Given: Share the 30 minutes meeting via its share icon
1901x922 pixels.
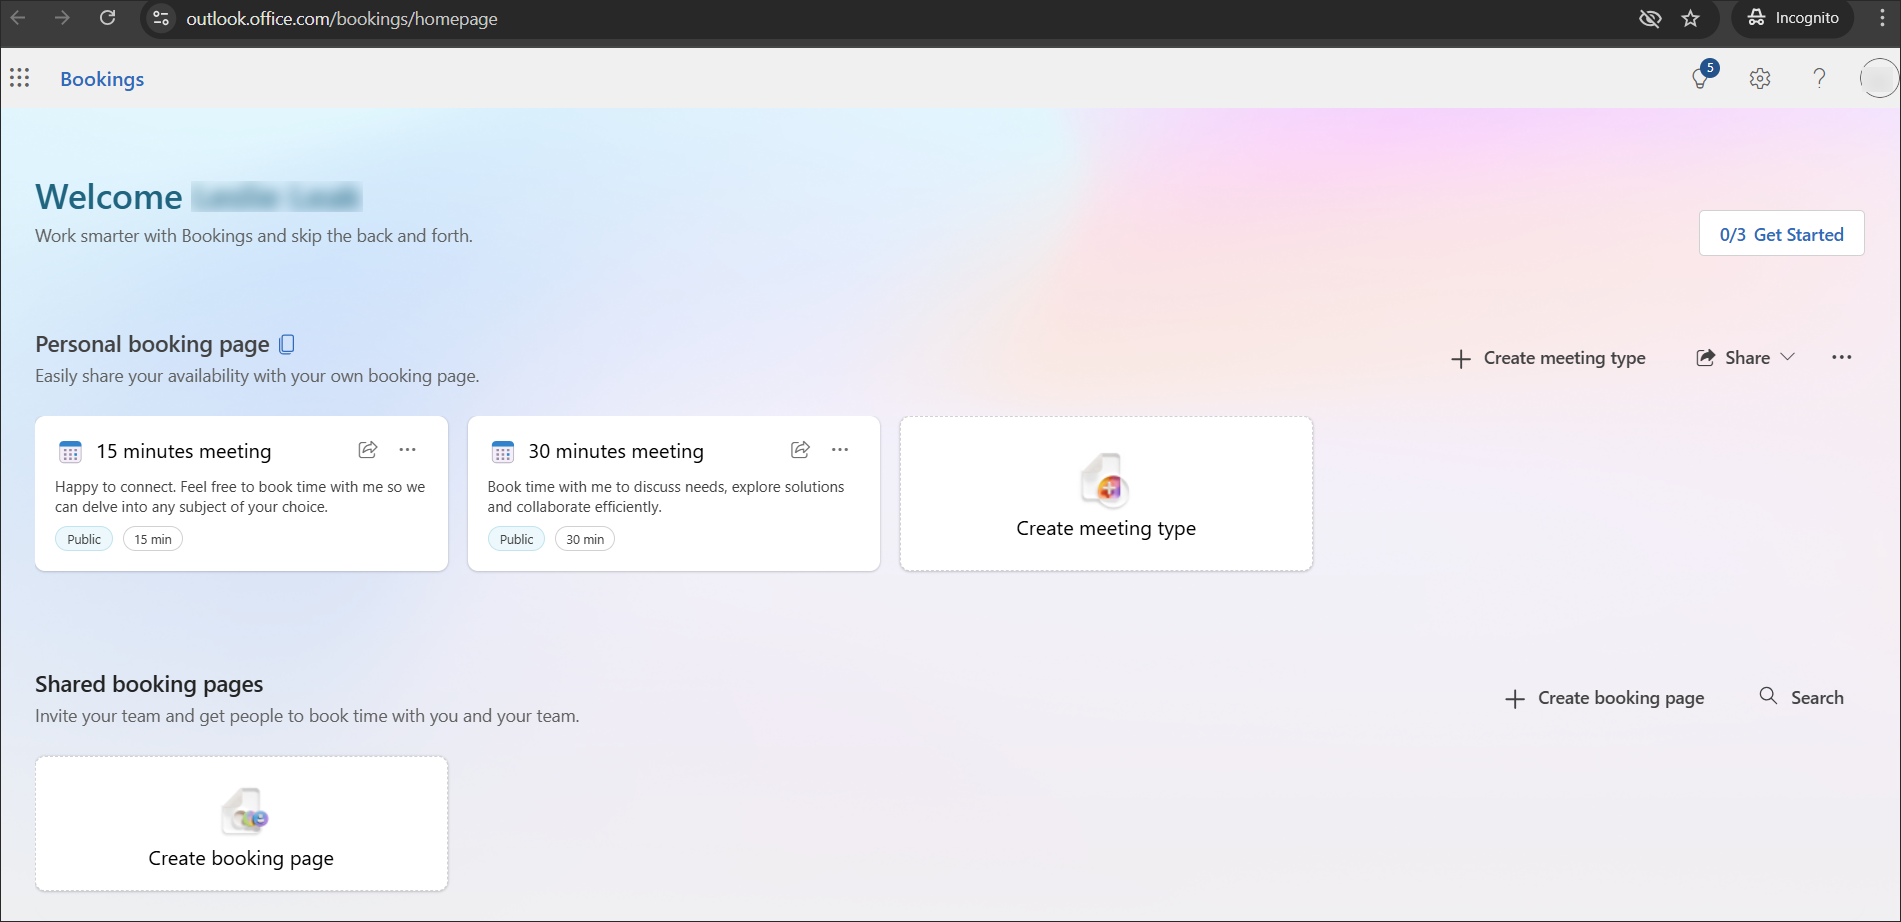Looking at the screenshot, I should pyautogui.click(x=800, y=449).
